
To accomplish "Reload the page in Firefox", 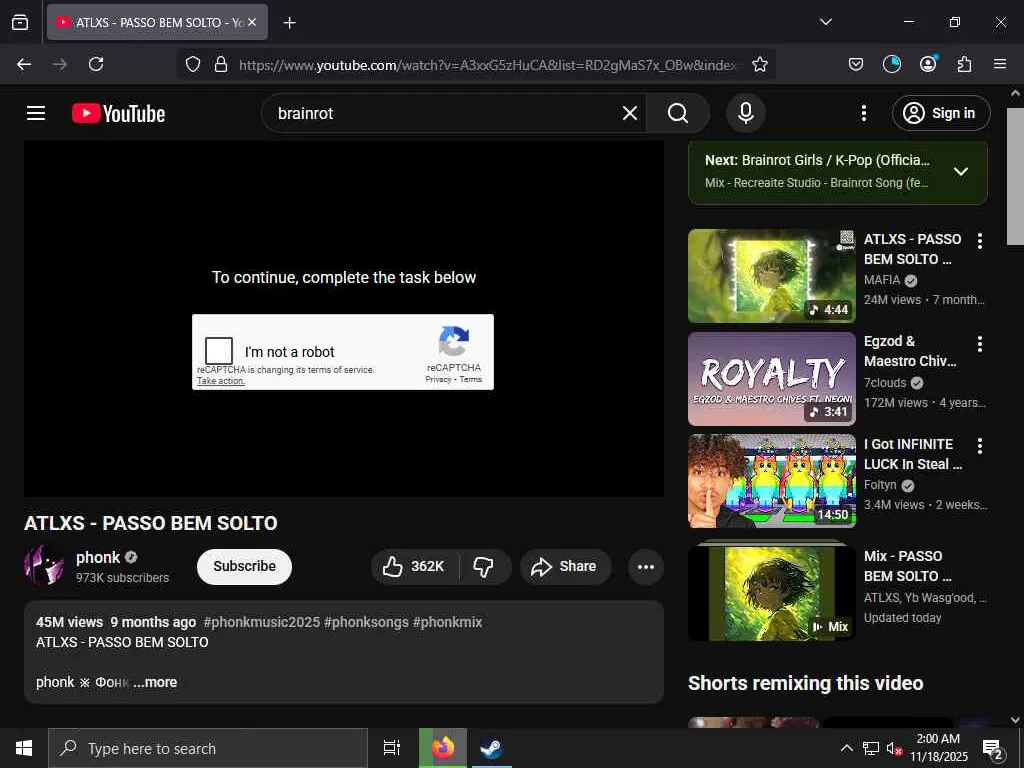I will (96, 64).
